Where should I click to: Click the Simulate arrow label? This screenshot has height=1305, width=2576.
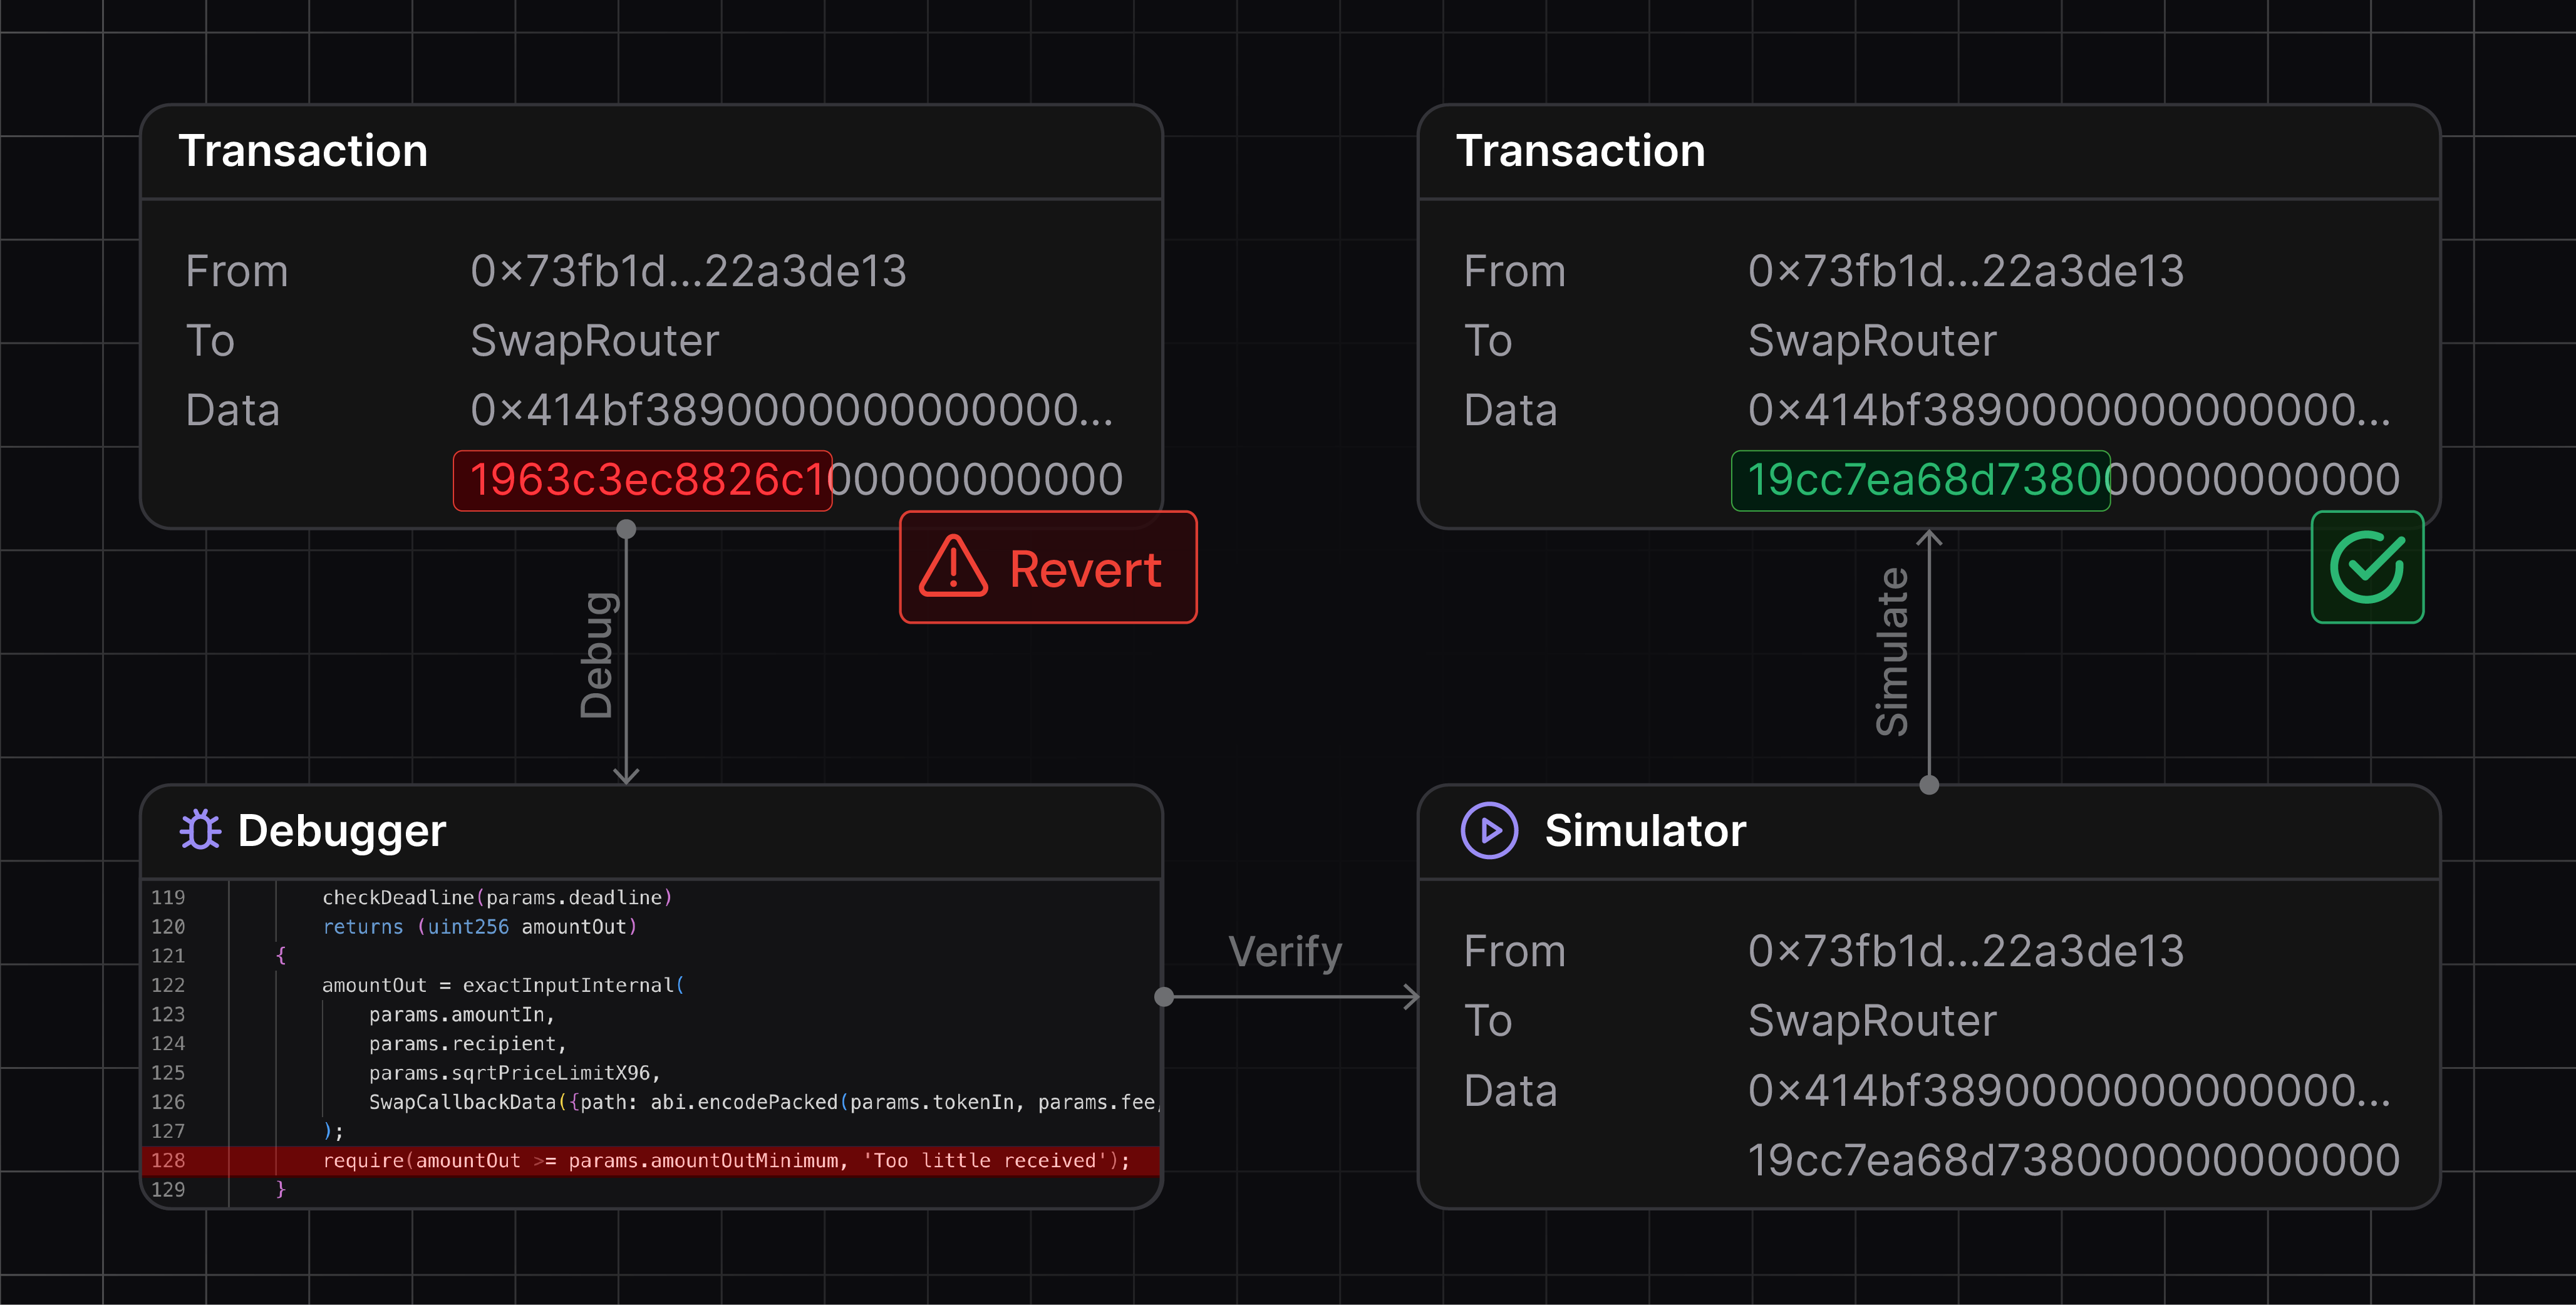pyautogui.click(x=1893, y=652)
